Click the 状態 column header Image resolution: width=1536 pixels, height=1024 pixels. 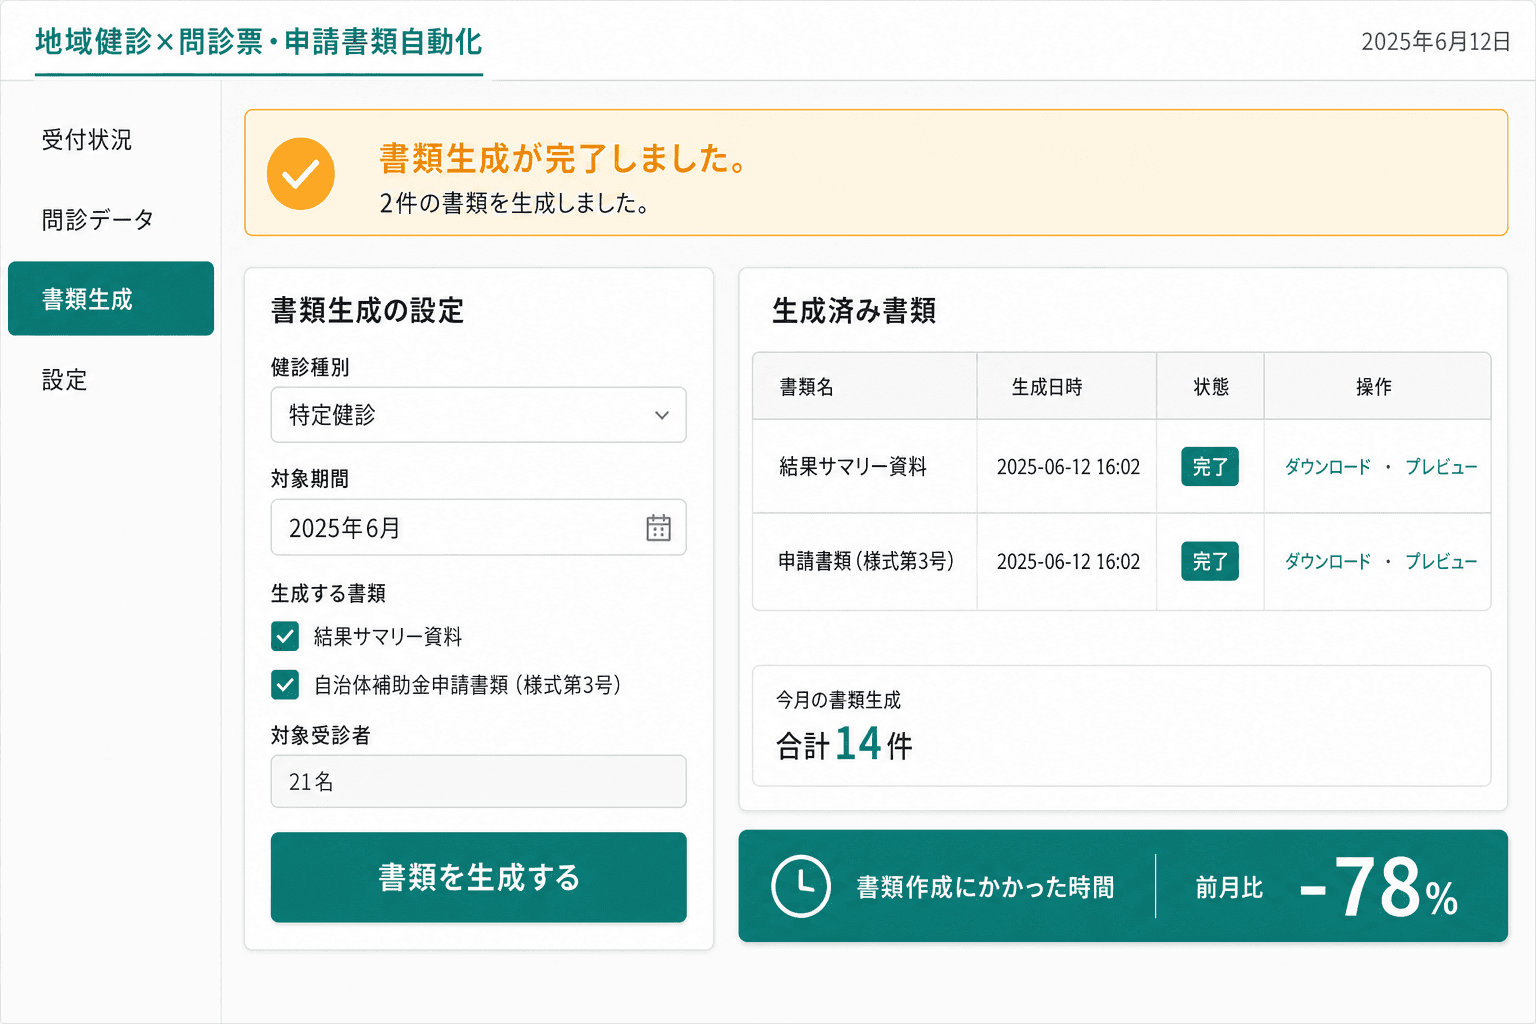pyautogui.click(x=1211, y=387)
